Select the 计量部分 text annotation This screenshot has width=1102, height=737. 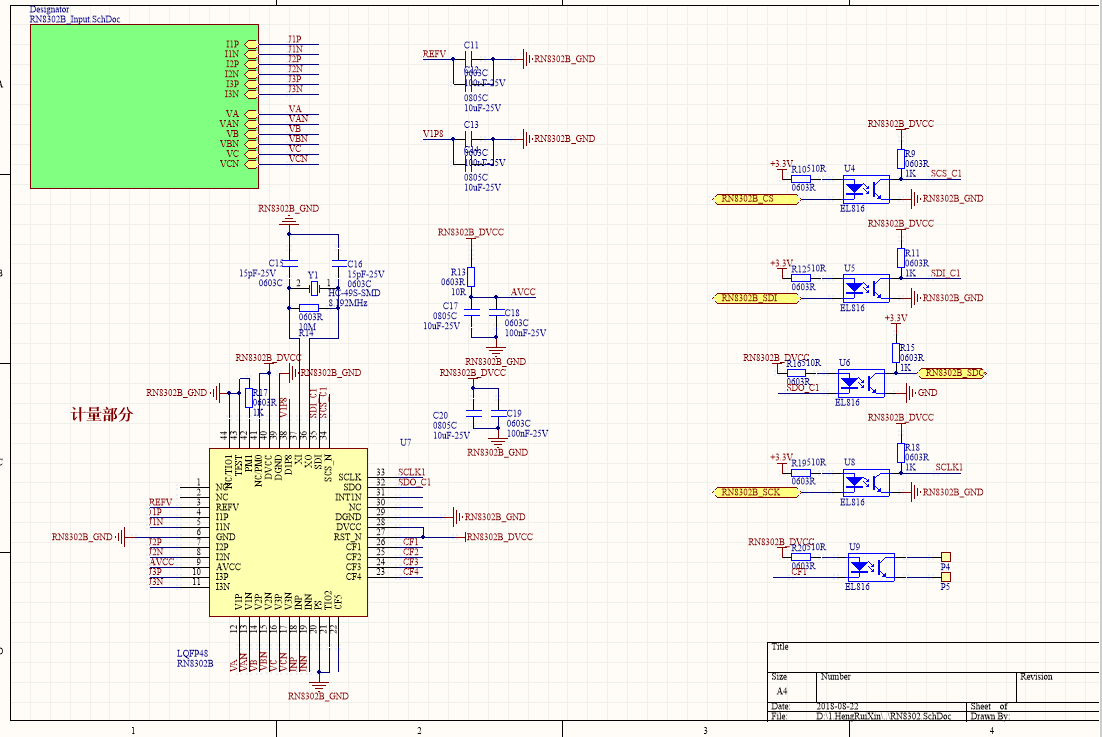tap(102, 415)
